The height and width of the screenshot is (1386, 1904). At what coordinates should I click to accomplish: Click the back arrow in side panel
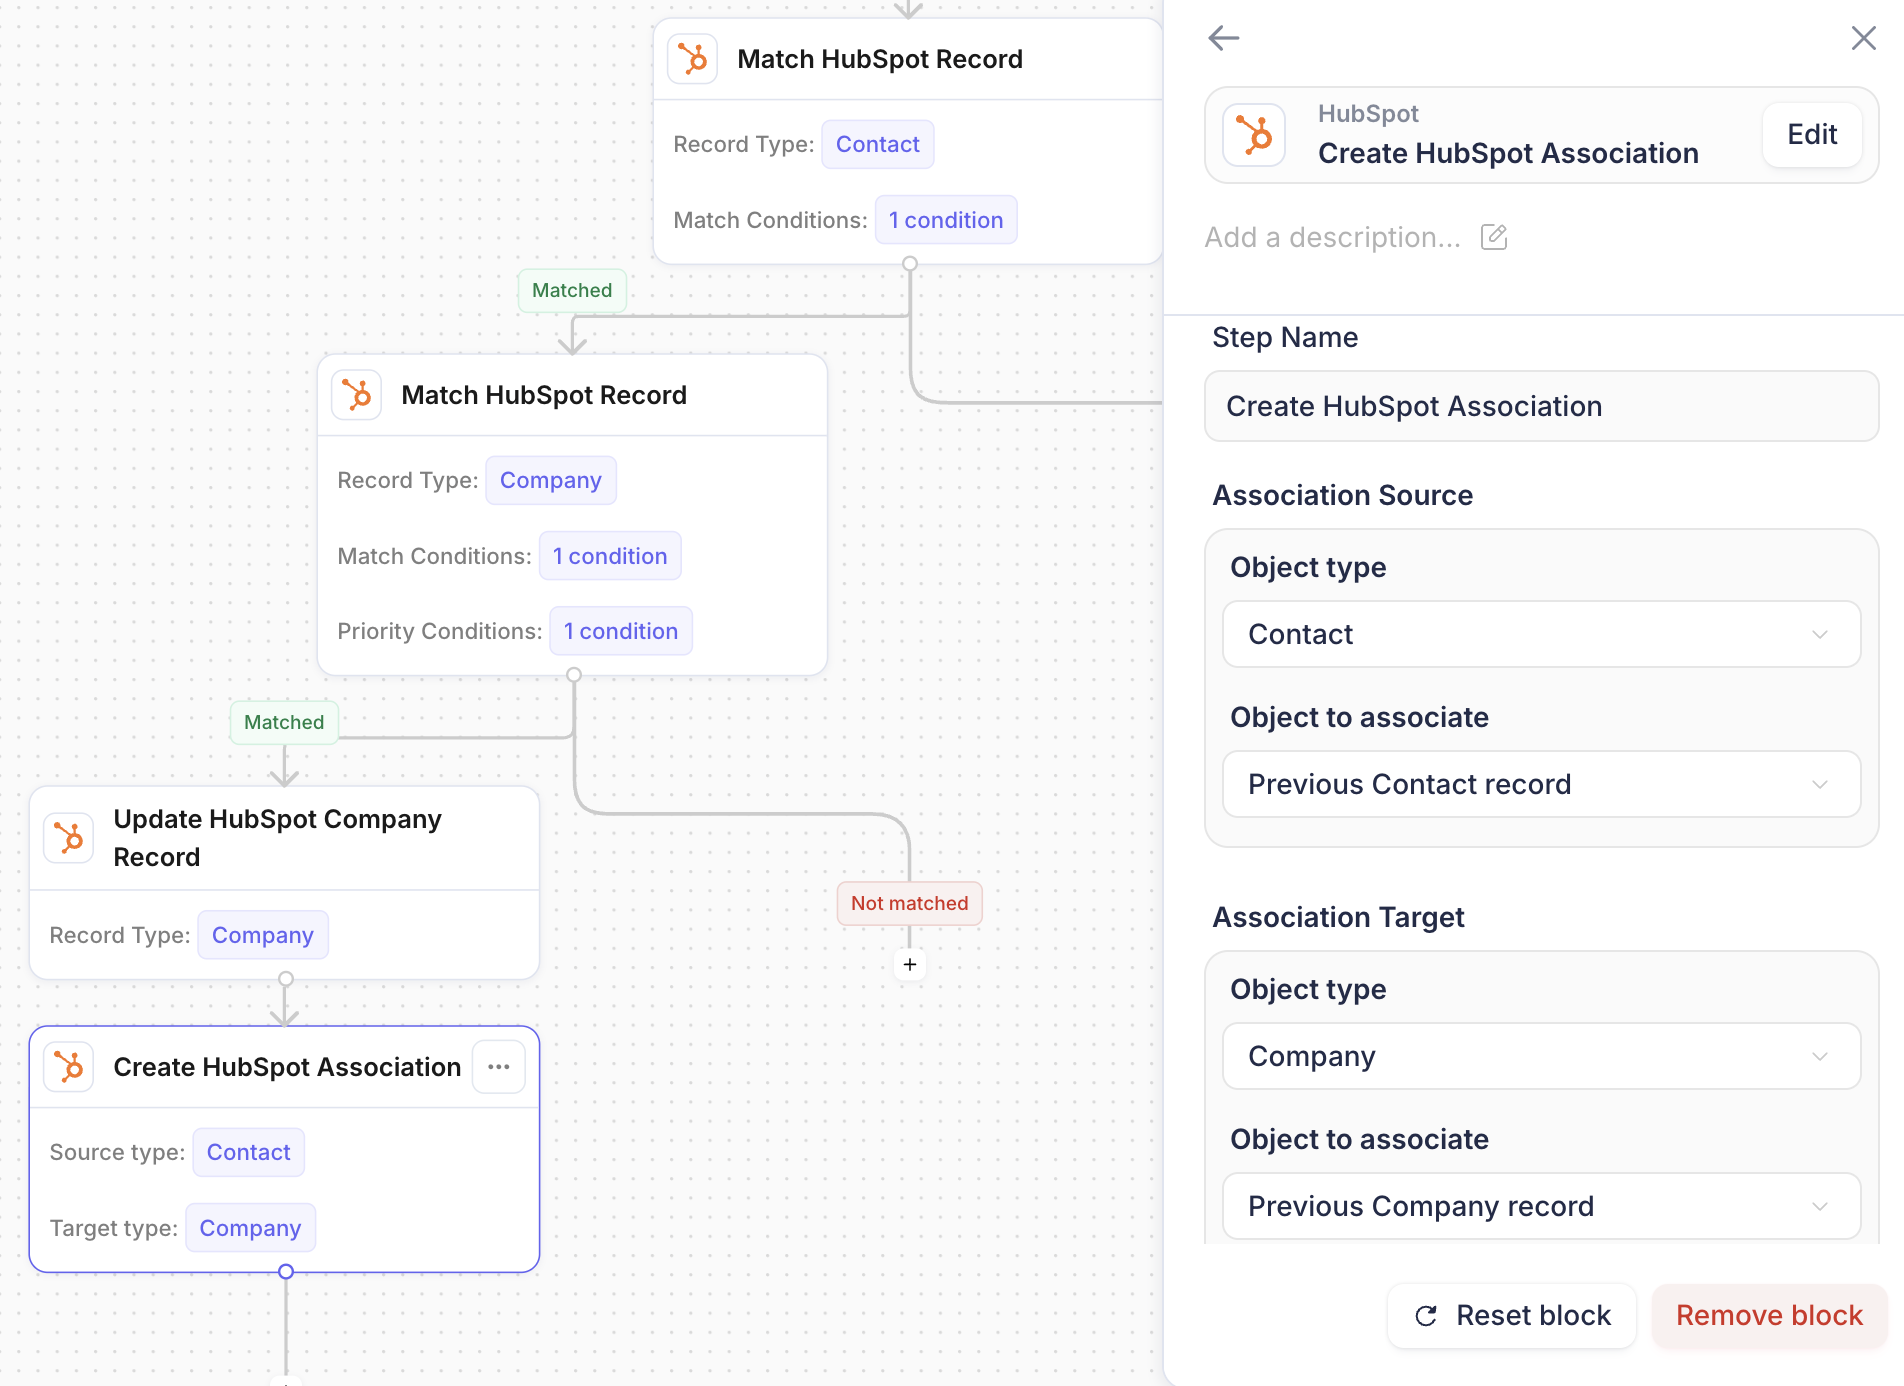pyautogui.click(x=1224, y=38)
